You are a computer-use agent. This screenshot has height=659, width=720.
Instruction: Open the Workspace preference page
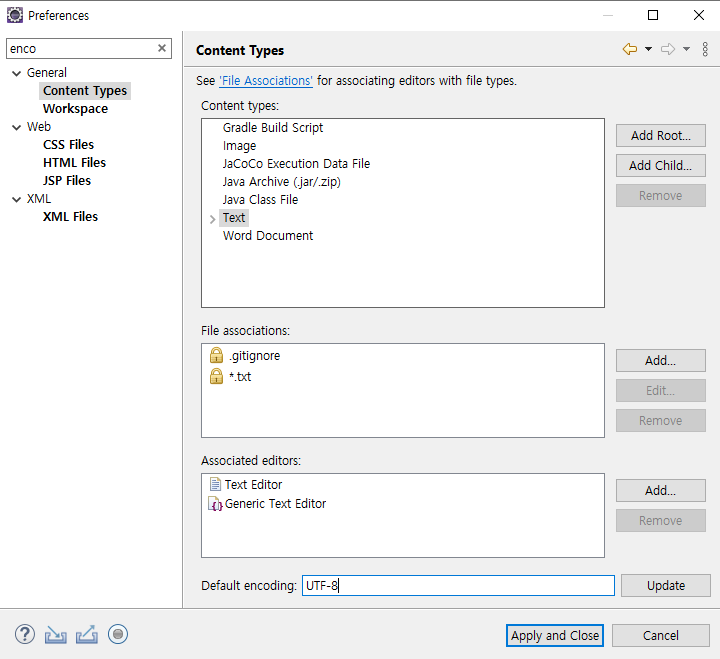[75, 108]
